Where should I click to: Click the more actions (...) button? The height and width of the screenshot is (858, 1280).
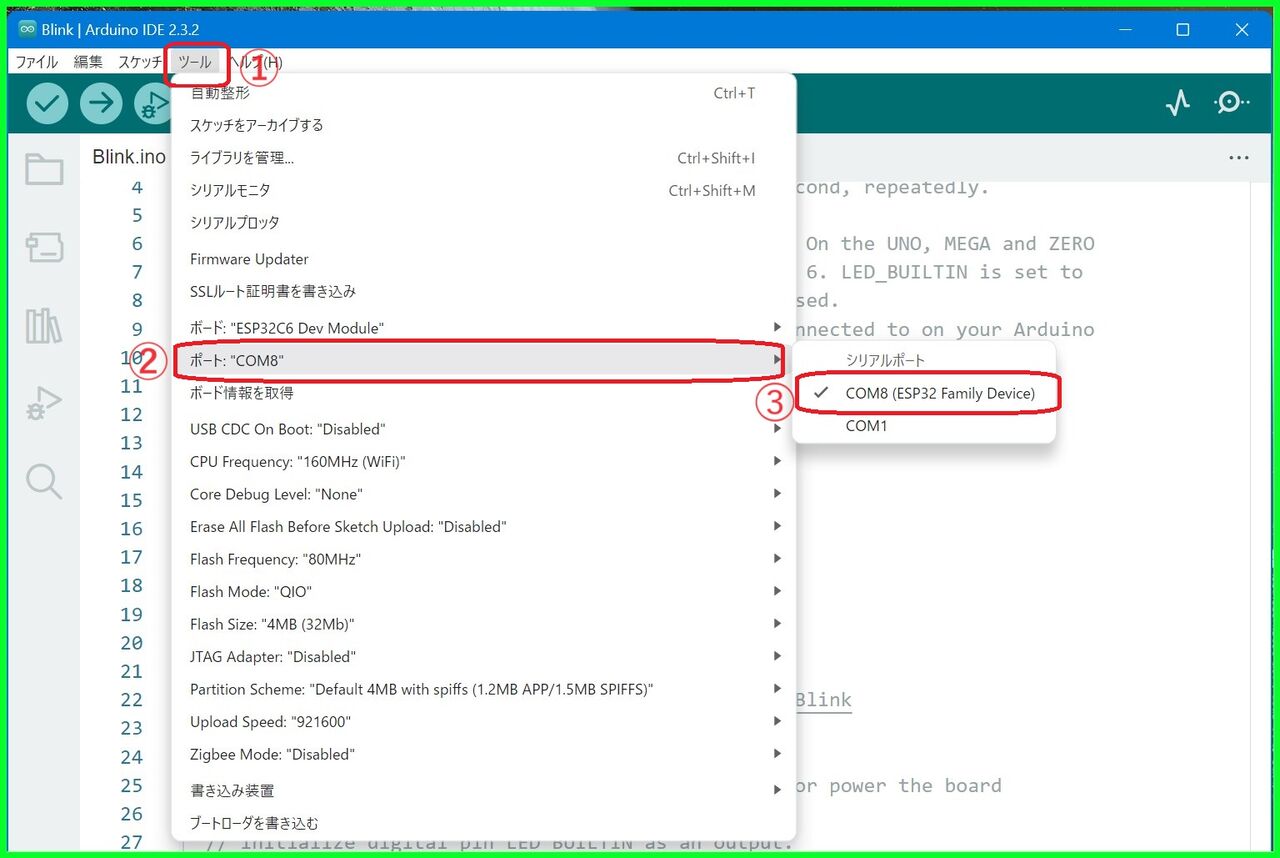(x=1239, y=157)
